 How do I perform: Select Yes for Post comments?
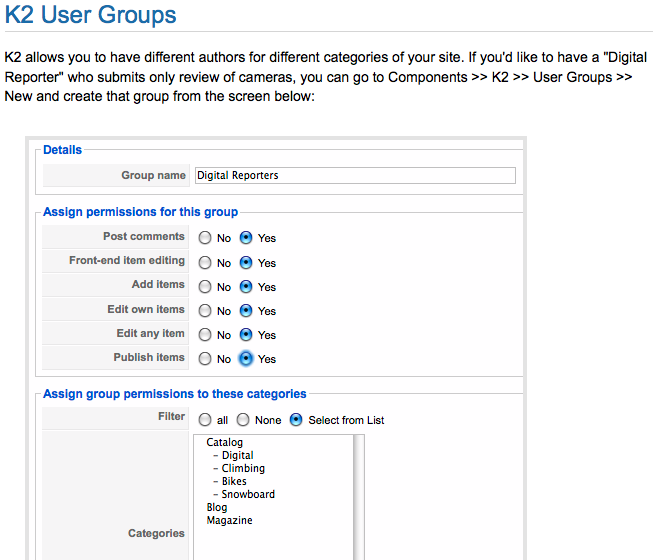246,238
